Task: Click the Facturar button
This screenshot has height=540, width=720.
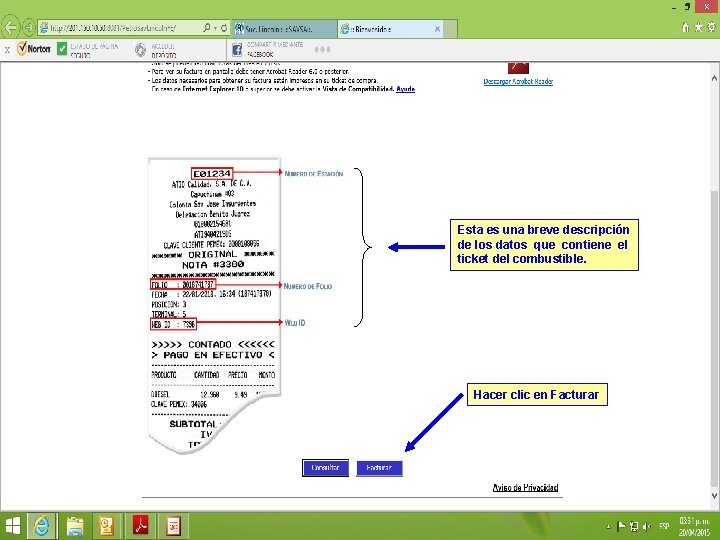Action: point(379,468)
